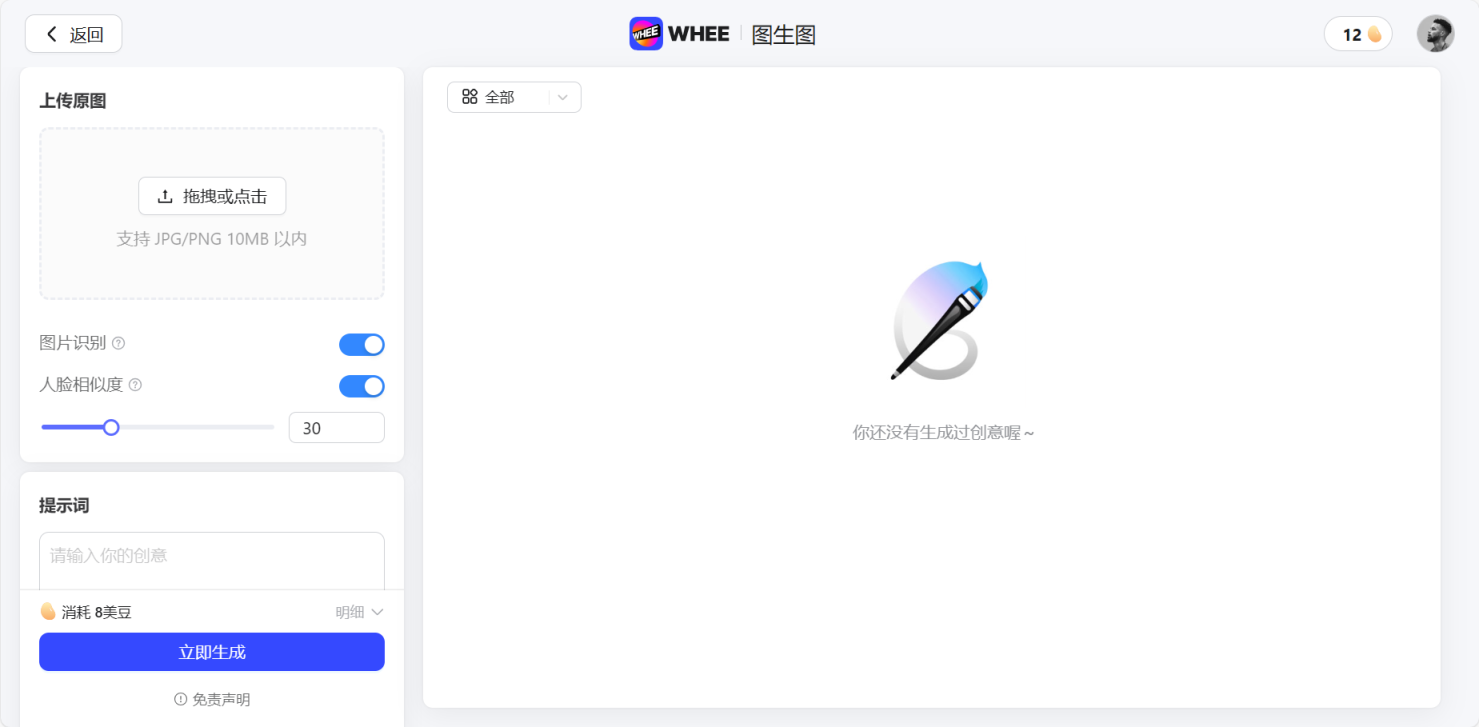
Task: Click the face similarity slider handle
Action: click(111, 427)
